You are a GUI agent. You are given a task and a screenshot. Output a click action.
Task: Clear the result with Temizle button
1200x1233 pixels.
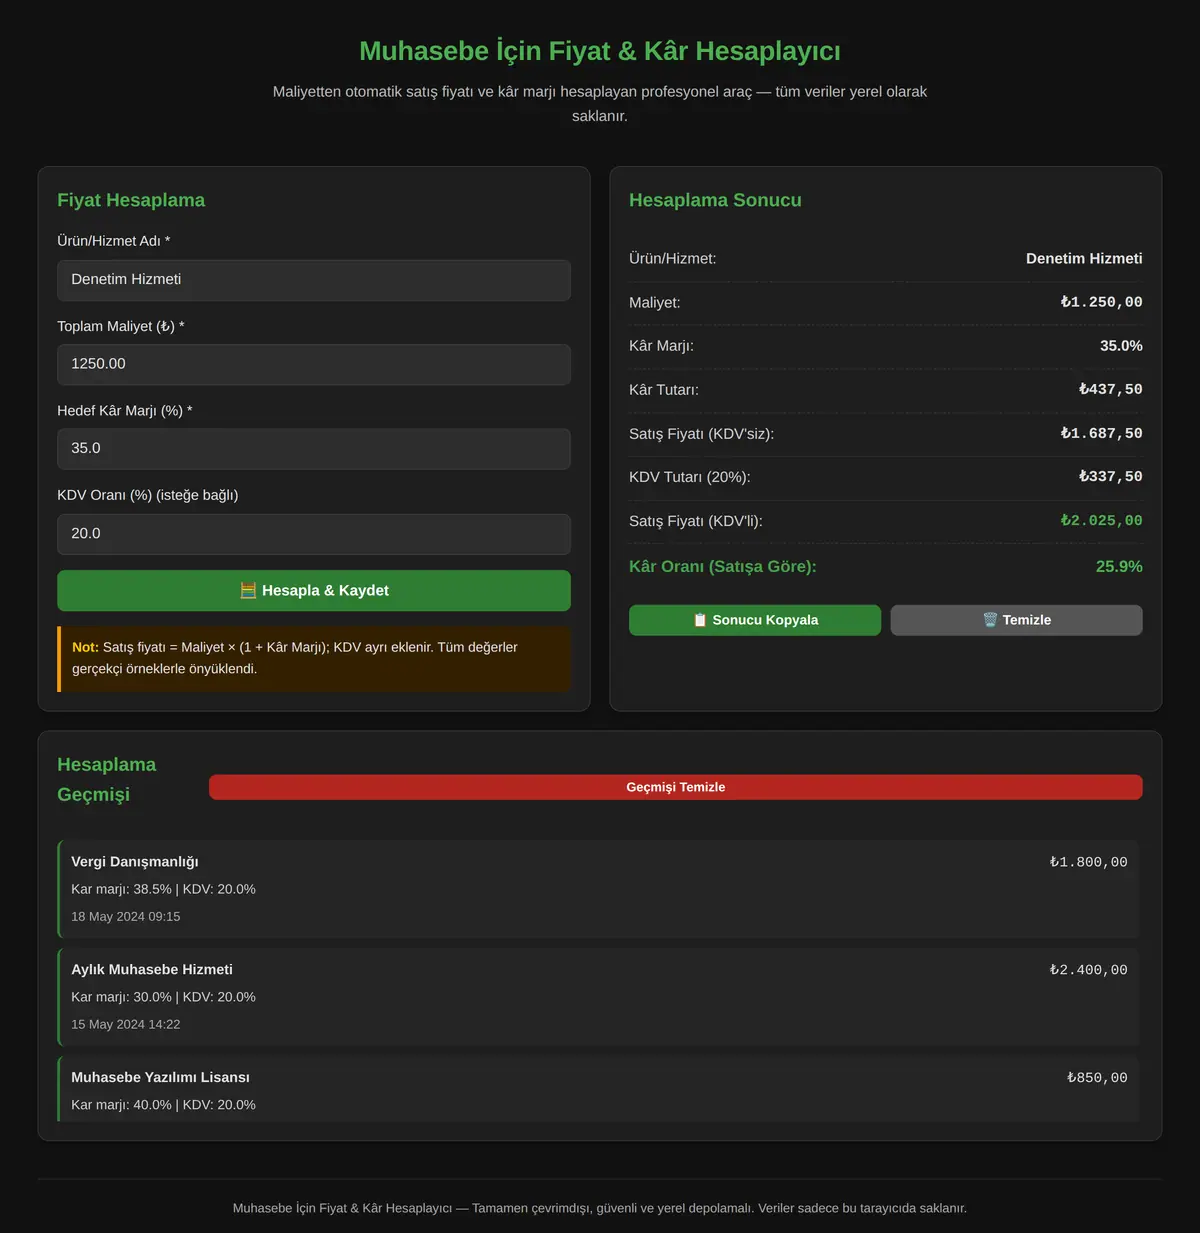point(1016,620)
